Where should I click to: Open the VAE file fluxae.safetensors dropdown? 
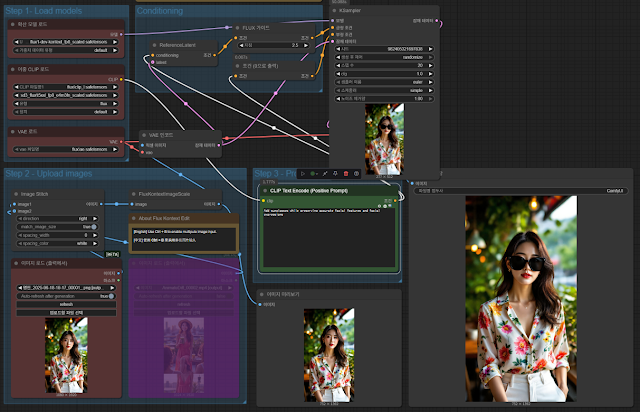click(x=66, y=149)
